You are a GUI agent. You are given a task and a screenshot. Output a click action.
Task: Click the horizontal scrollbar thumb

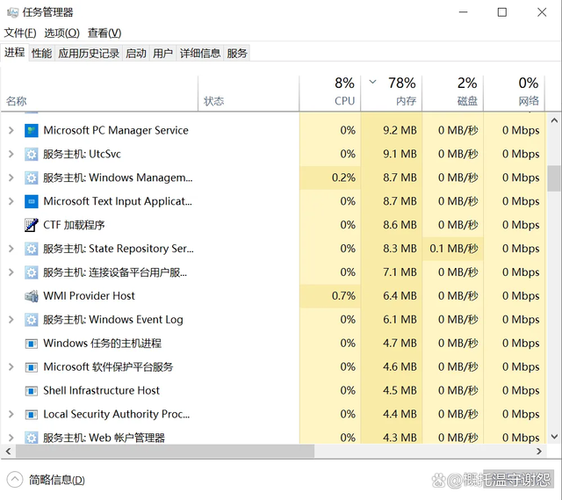tap(165, 451)
